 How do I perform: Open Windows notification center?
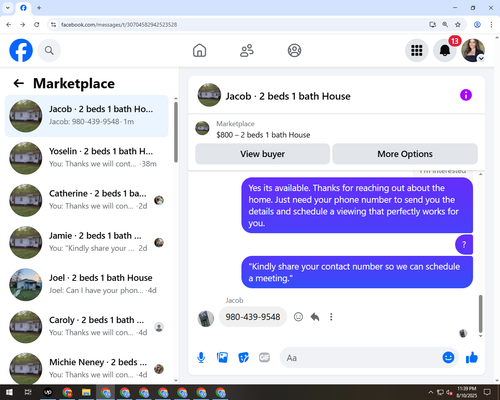[x=487, y=392]
